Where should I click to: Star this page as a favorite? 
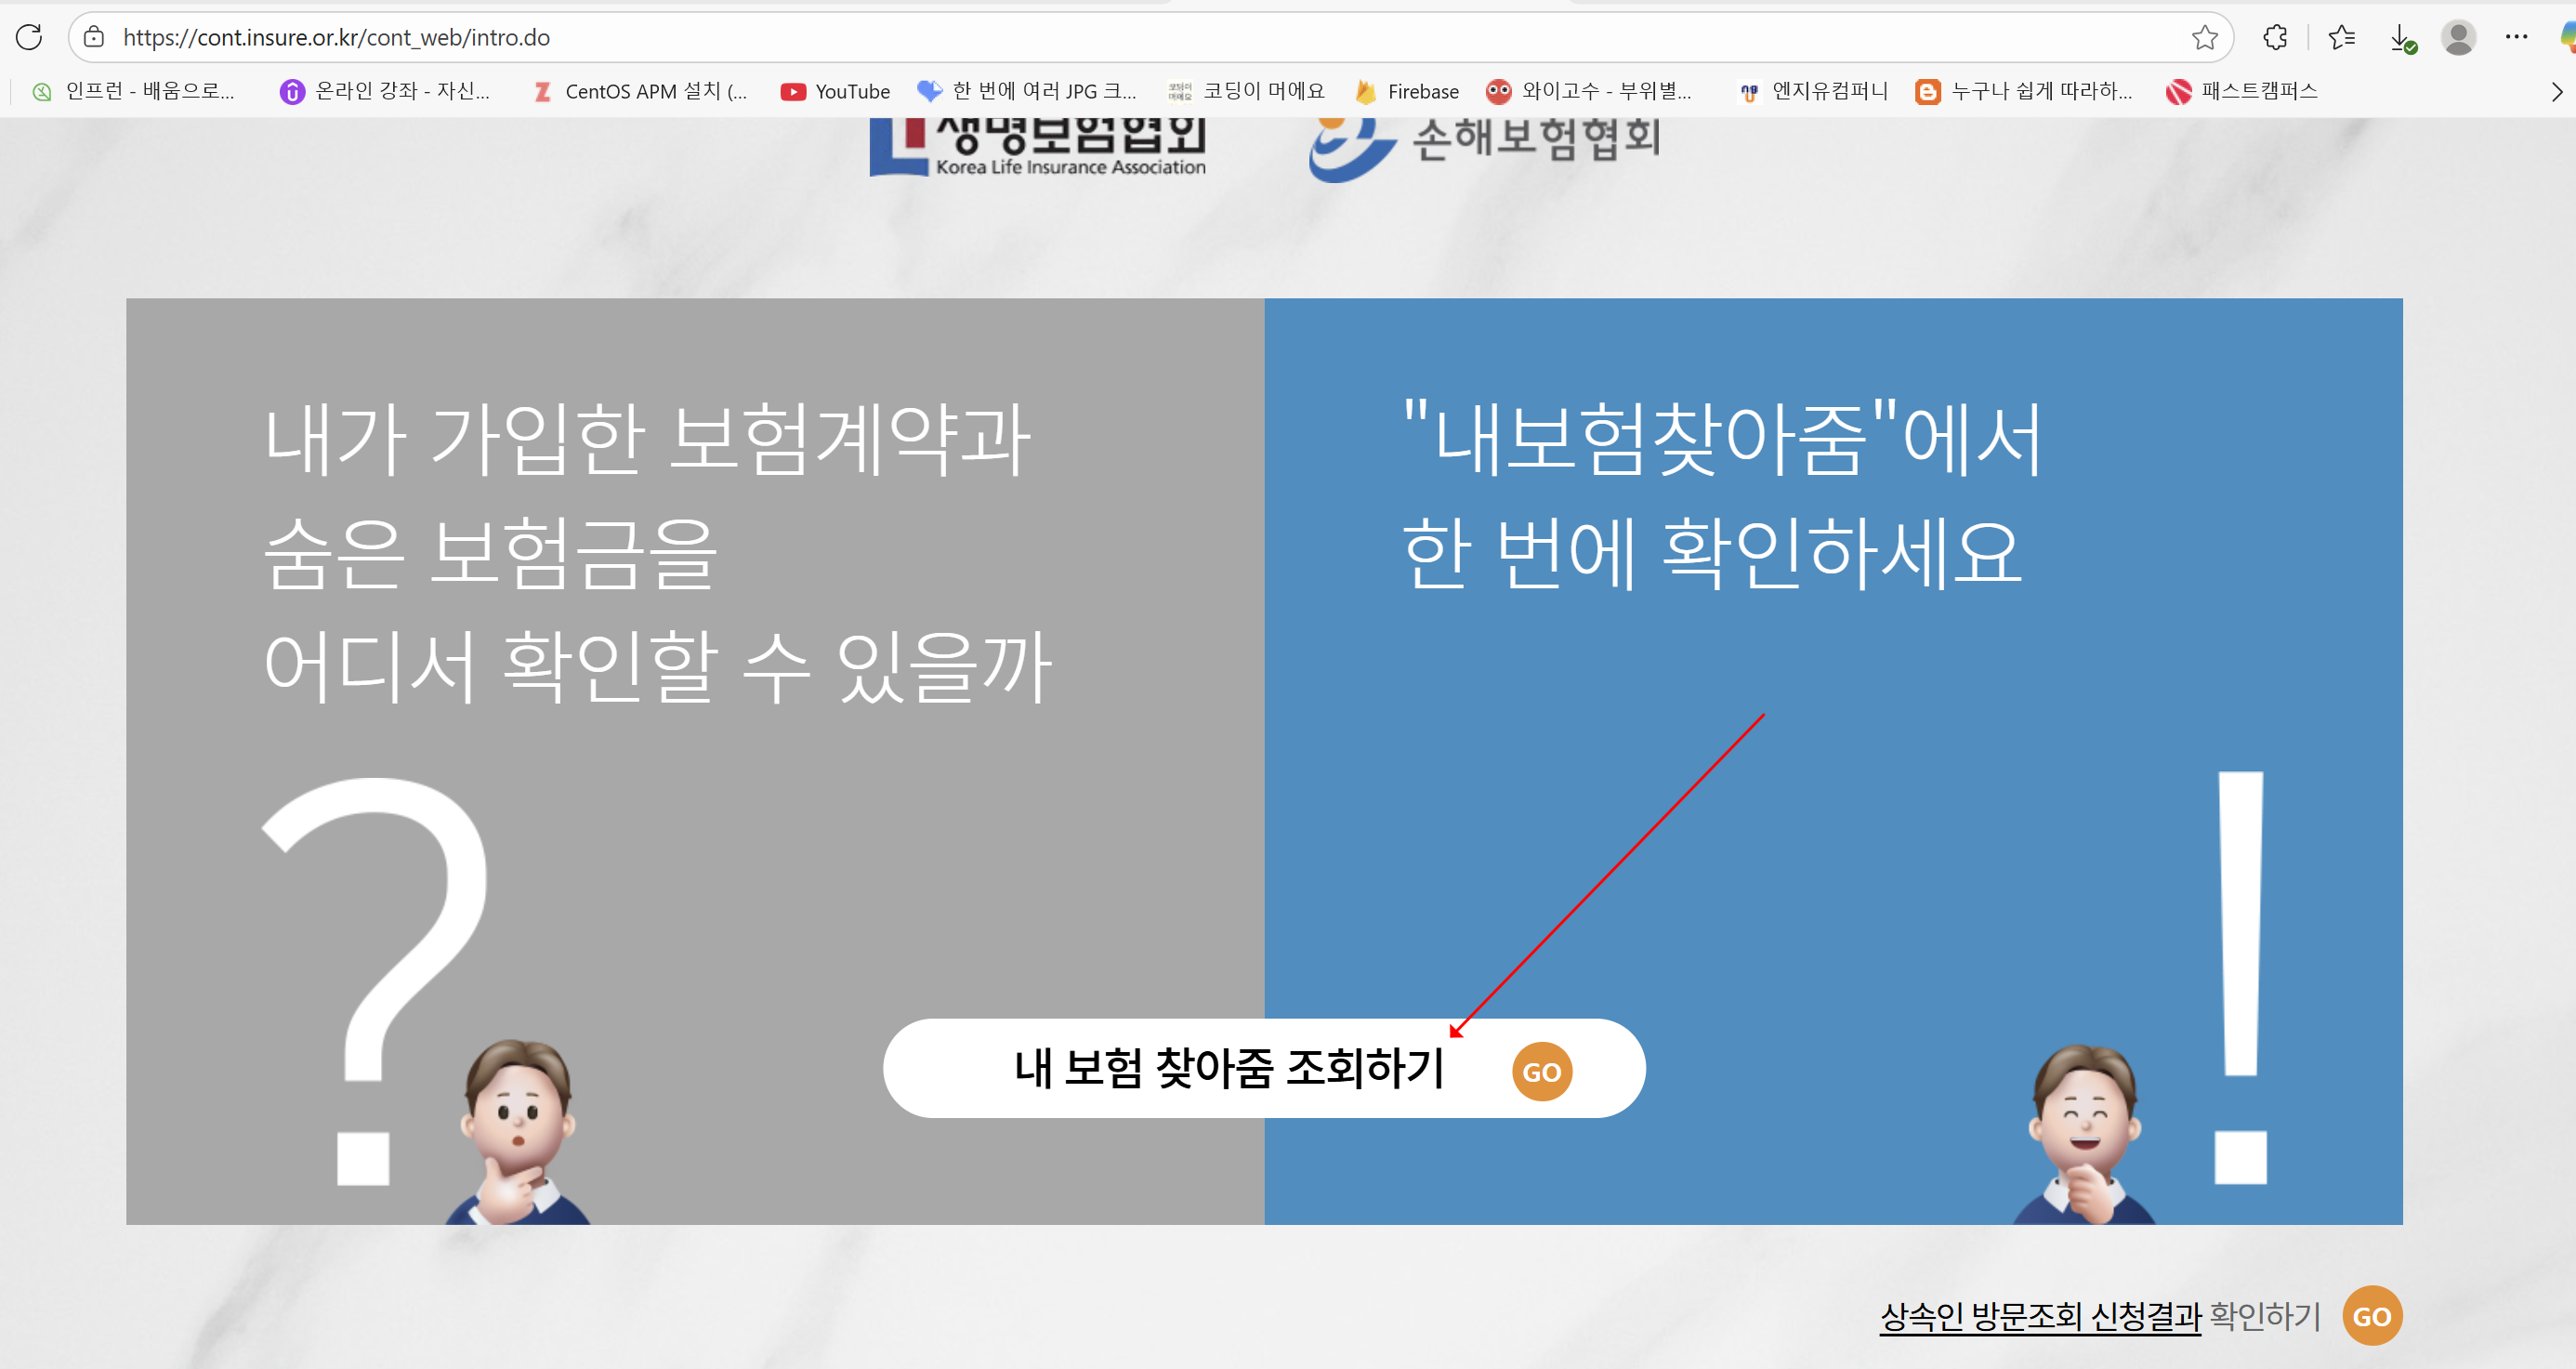tap(2204, 37)
